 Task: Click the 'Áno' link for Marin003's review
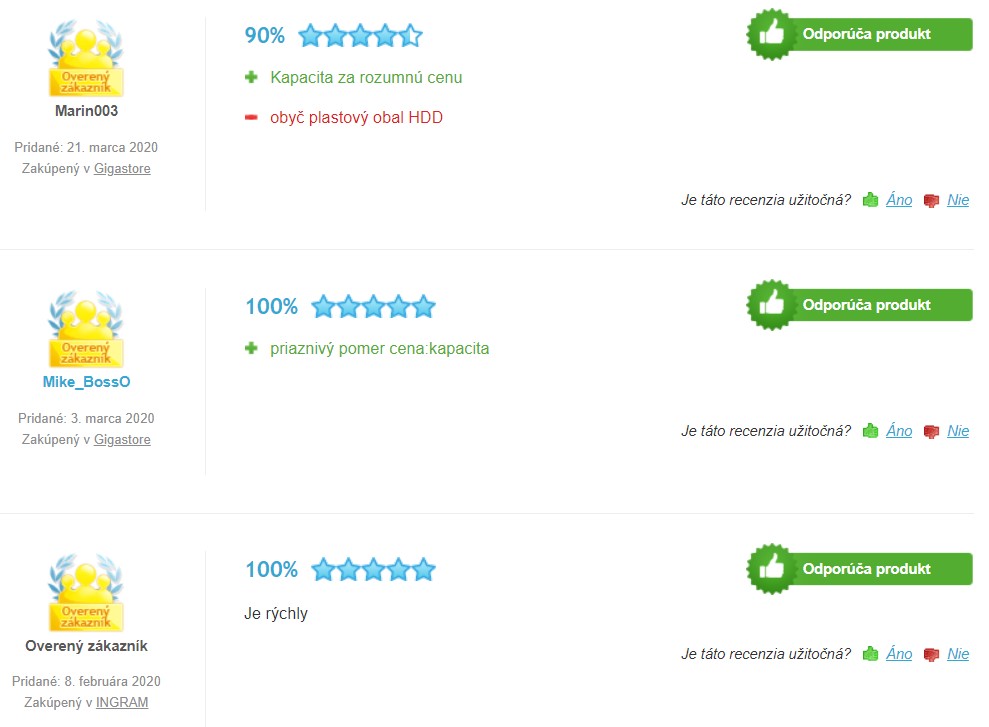point(899,200)
